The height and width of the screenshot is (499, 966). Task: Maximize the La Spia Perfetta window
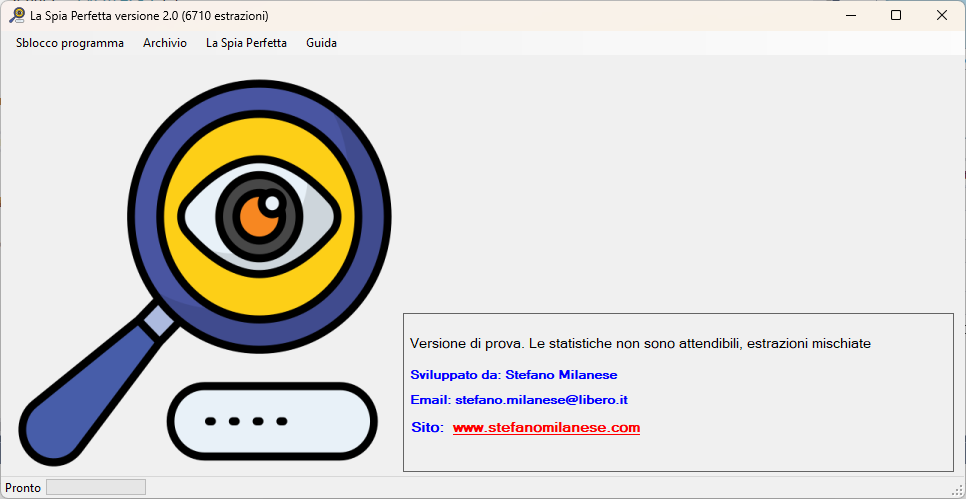click(x=896, y=15)
